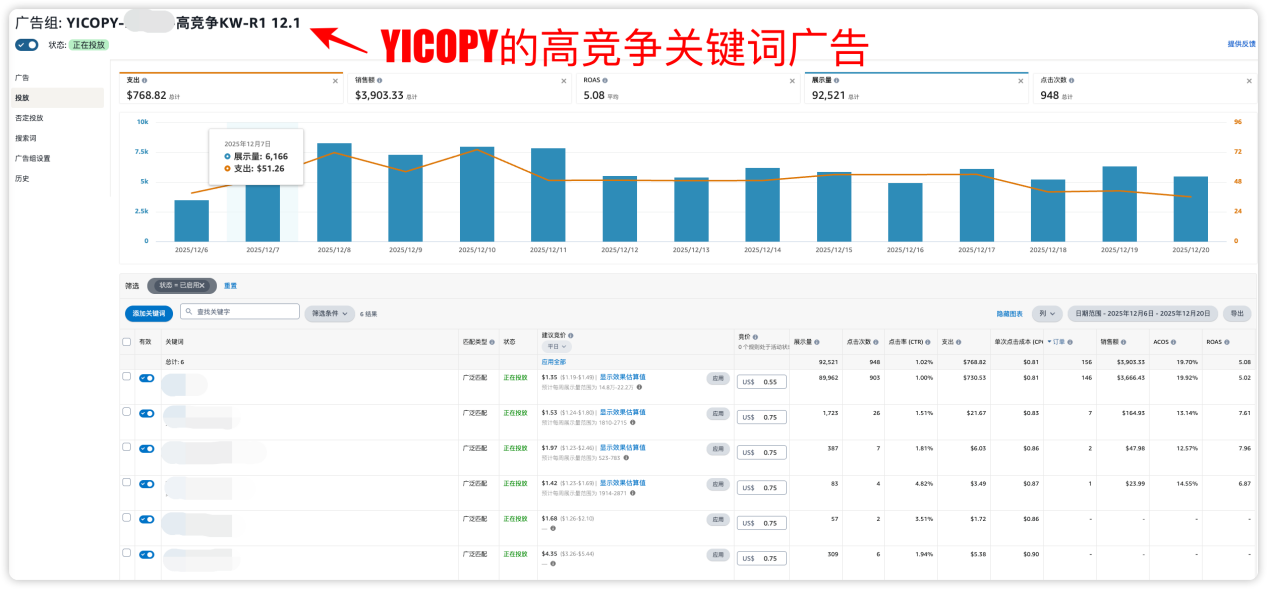Close the 点击次数 metric card
The image size is (1267, 589).
(1249, 81)
